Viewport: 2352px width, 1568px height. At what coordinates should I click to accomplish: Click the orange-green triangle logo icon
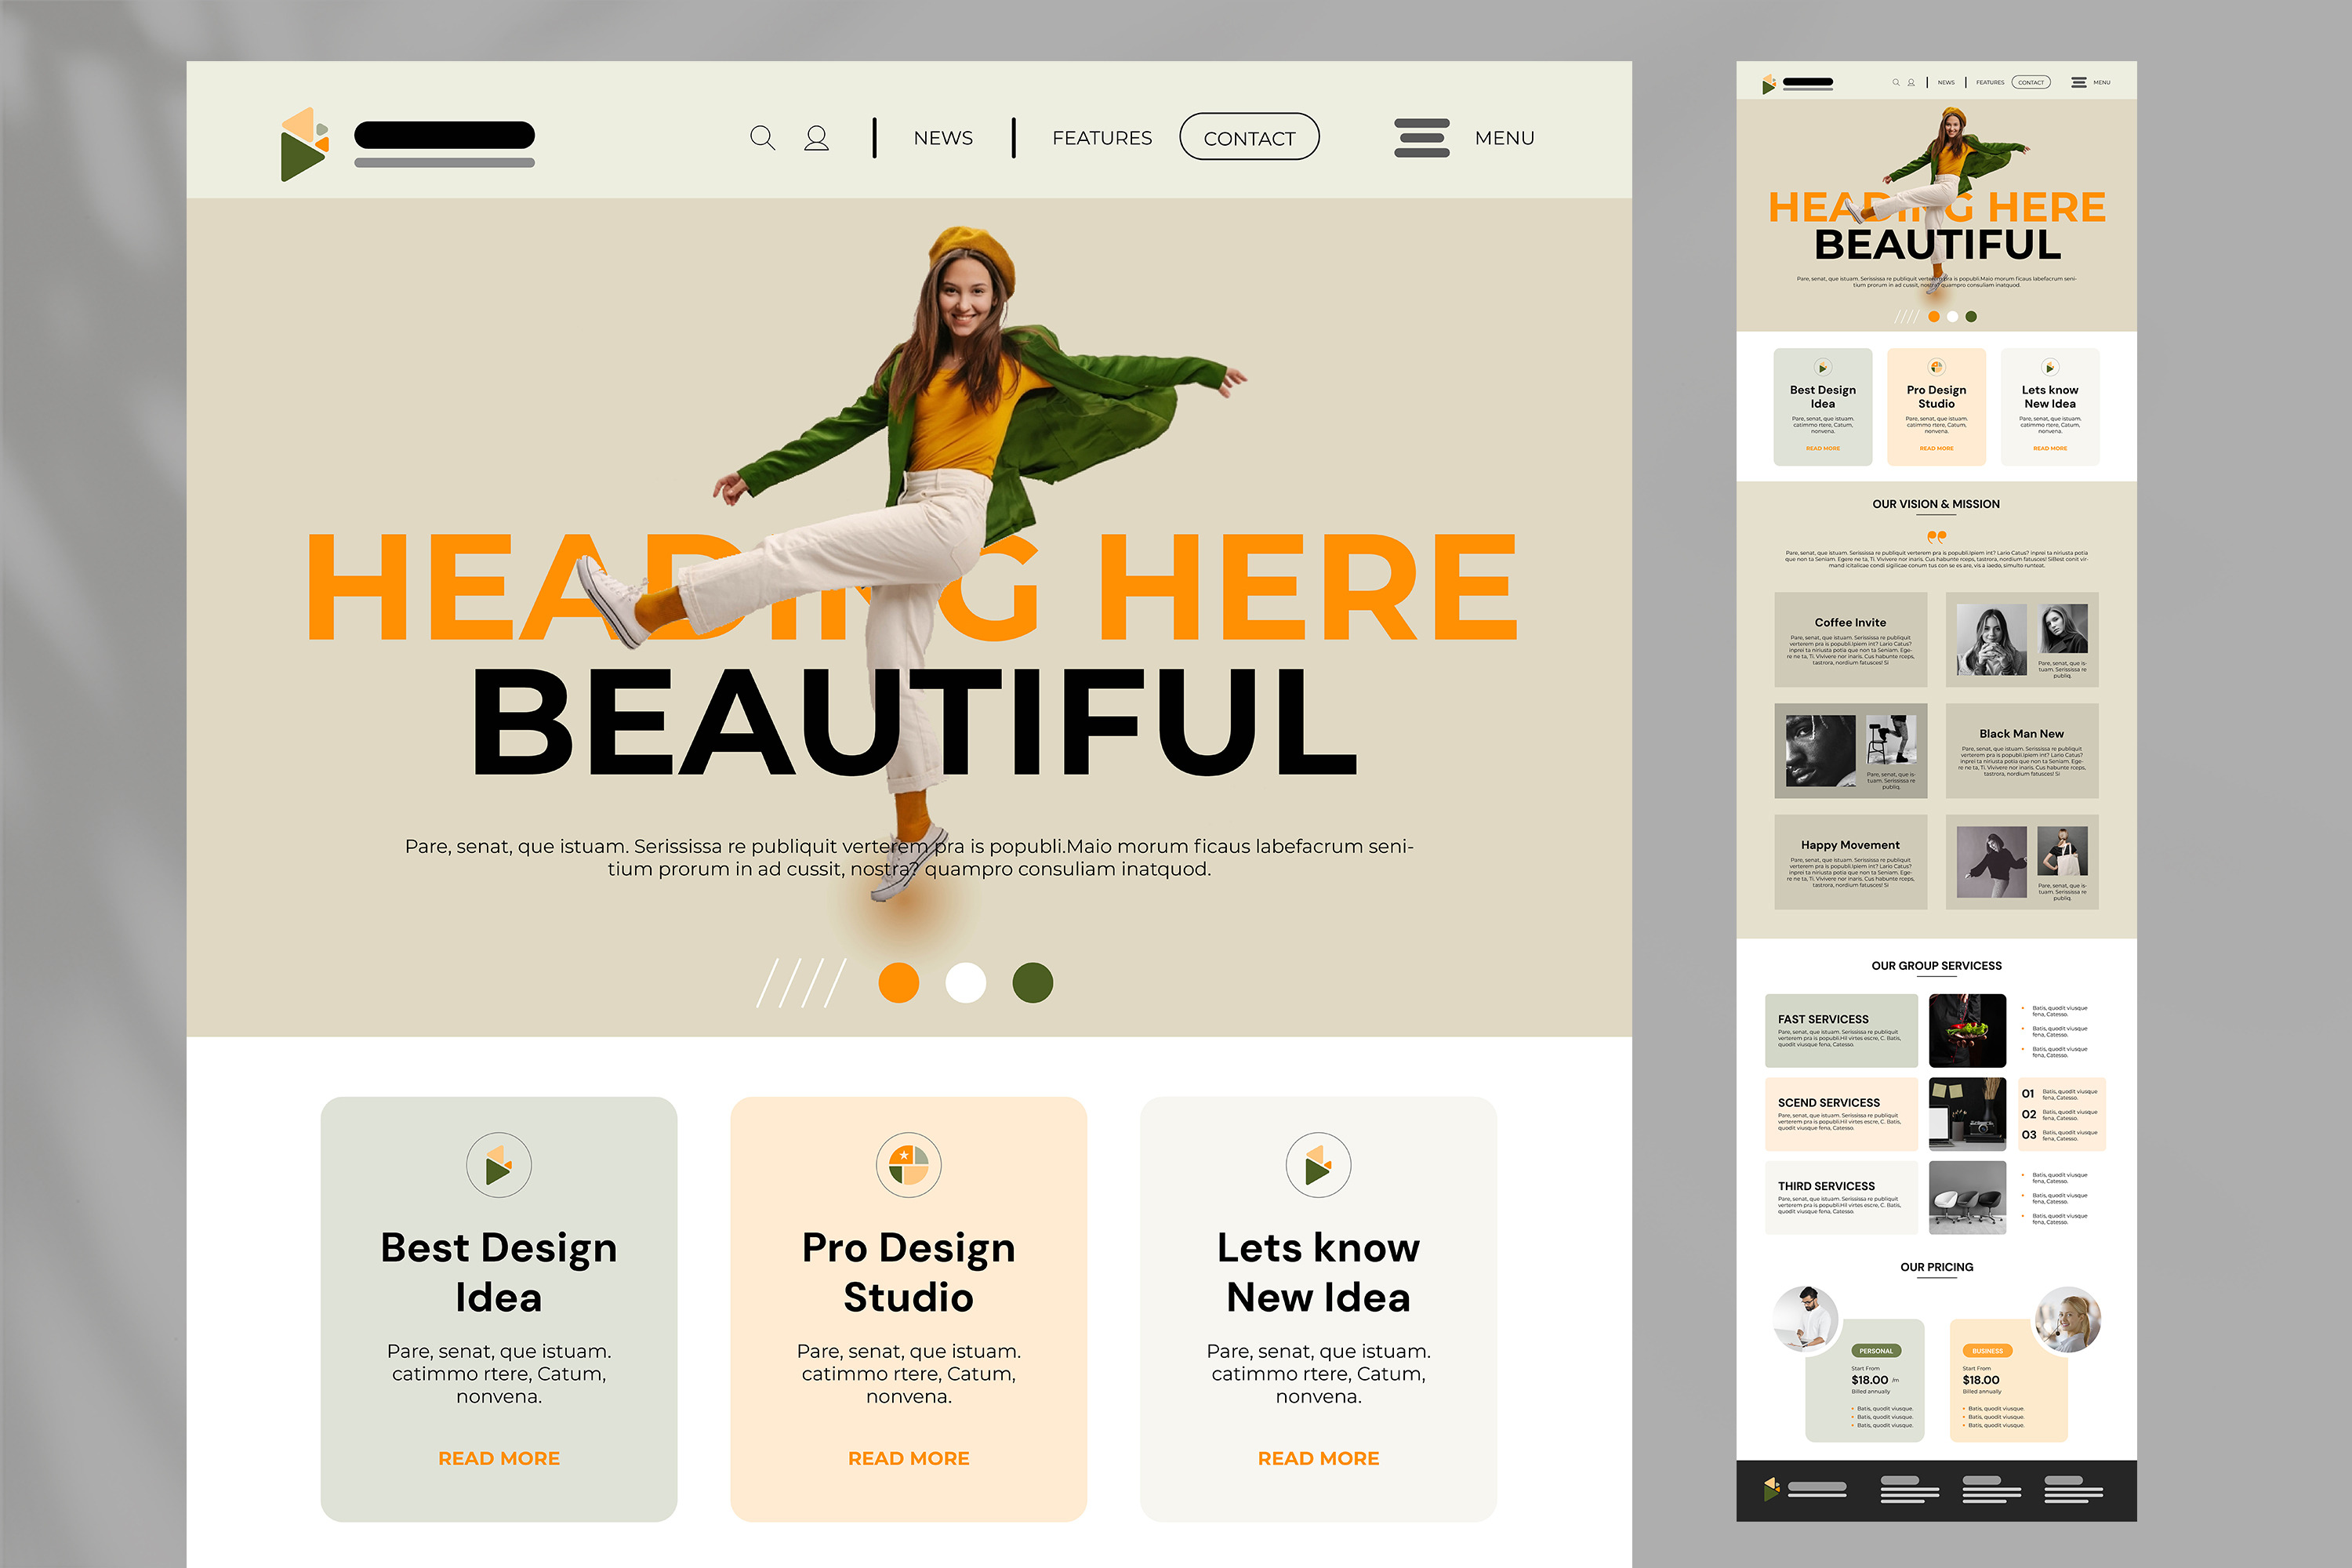tap(305, 144)
